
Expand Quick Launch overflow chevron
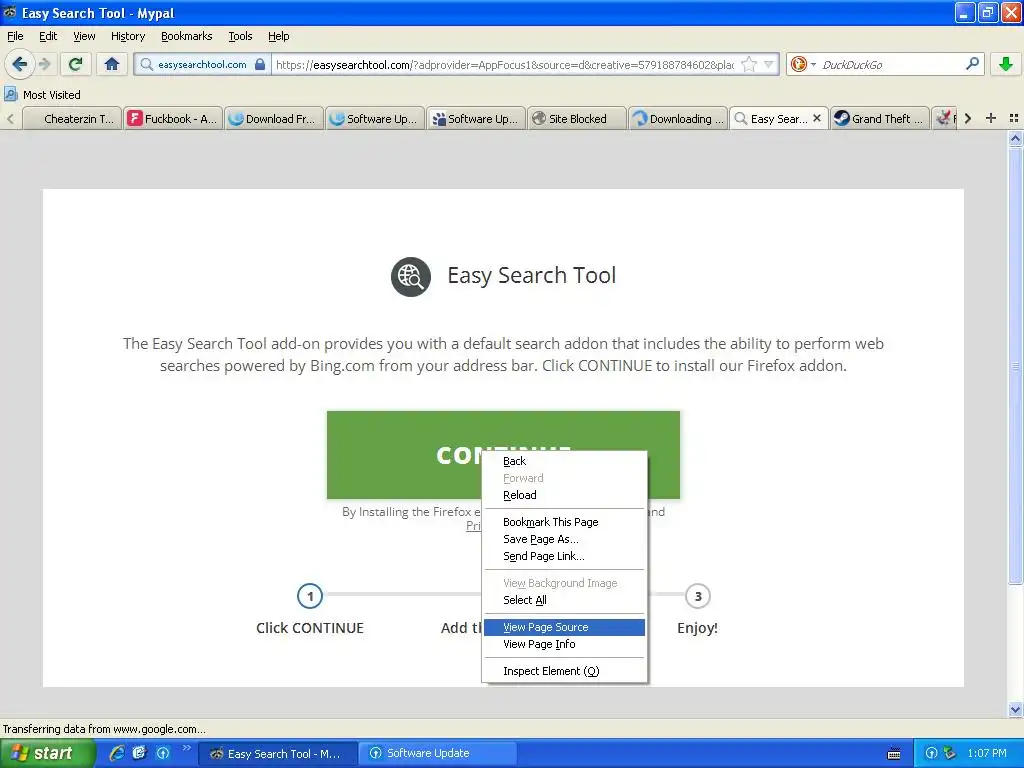186,748
